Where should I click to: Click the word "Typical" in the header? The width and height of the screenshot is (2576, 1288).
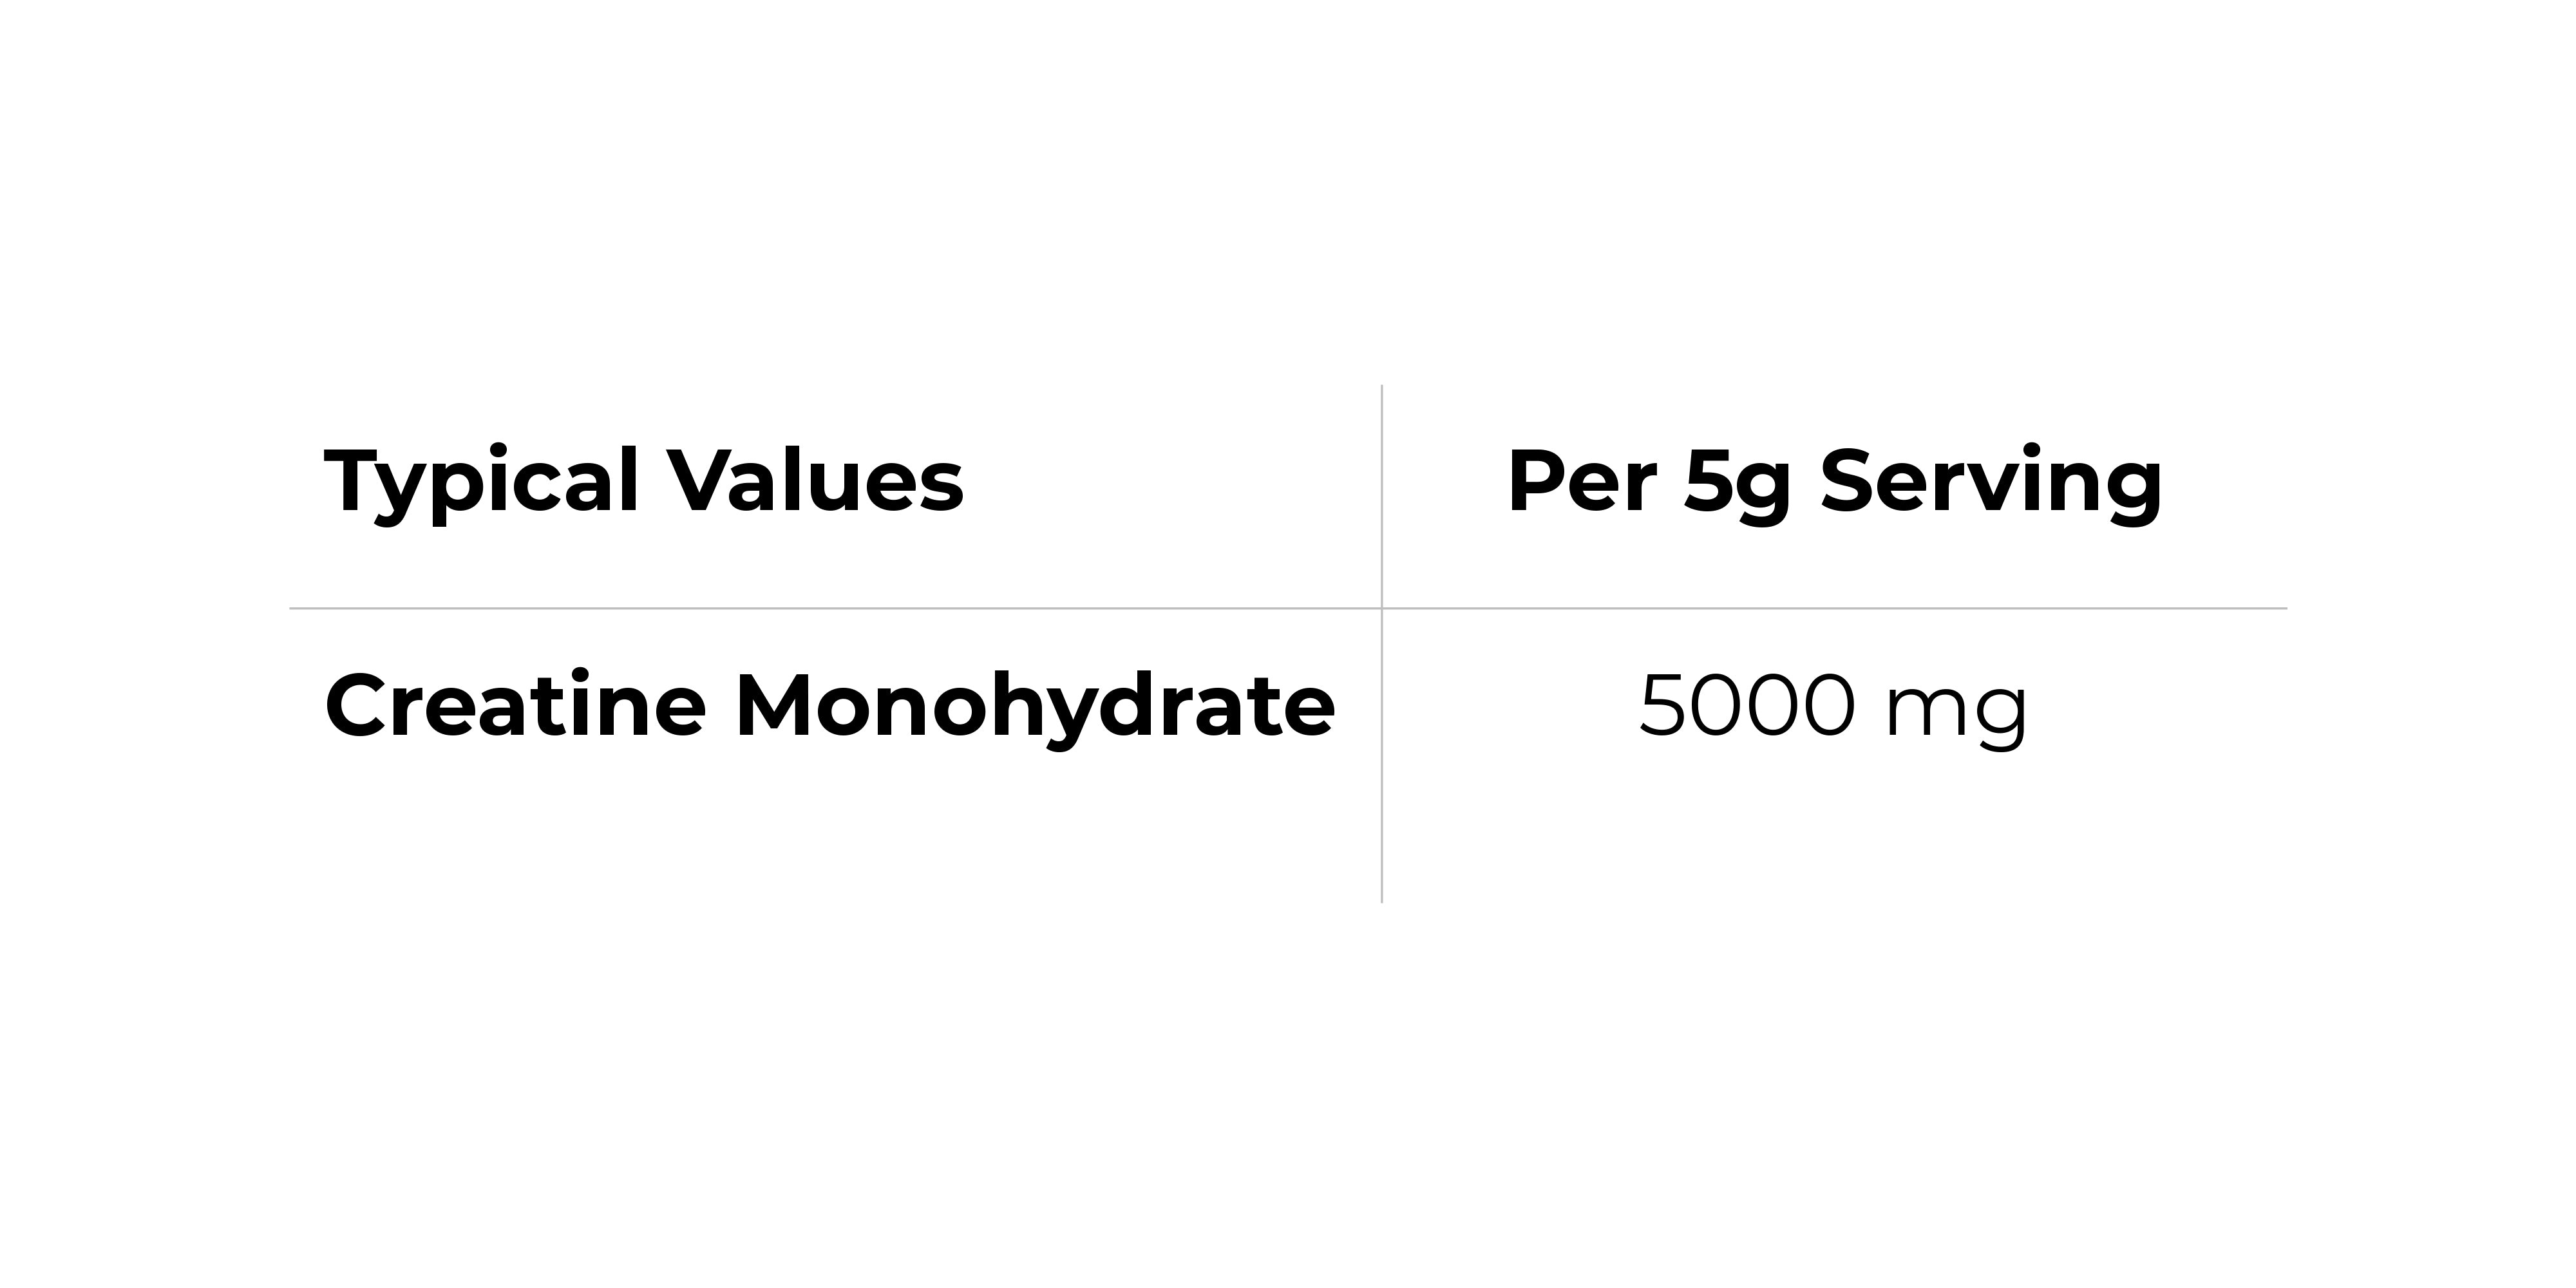(482, 482)
